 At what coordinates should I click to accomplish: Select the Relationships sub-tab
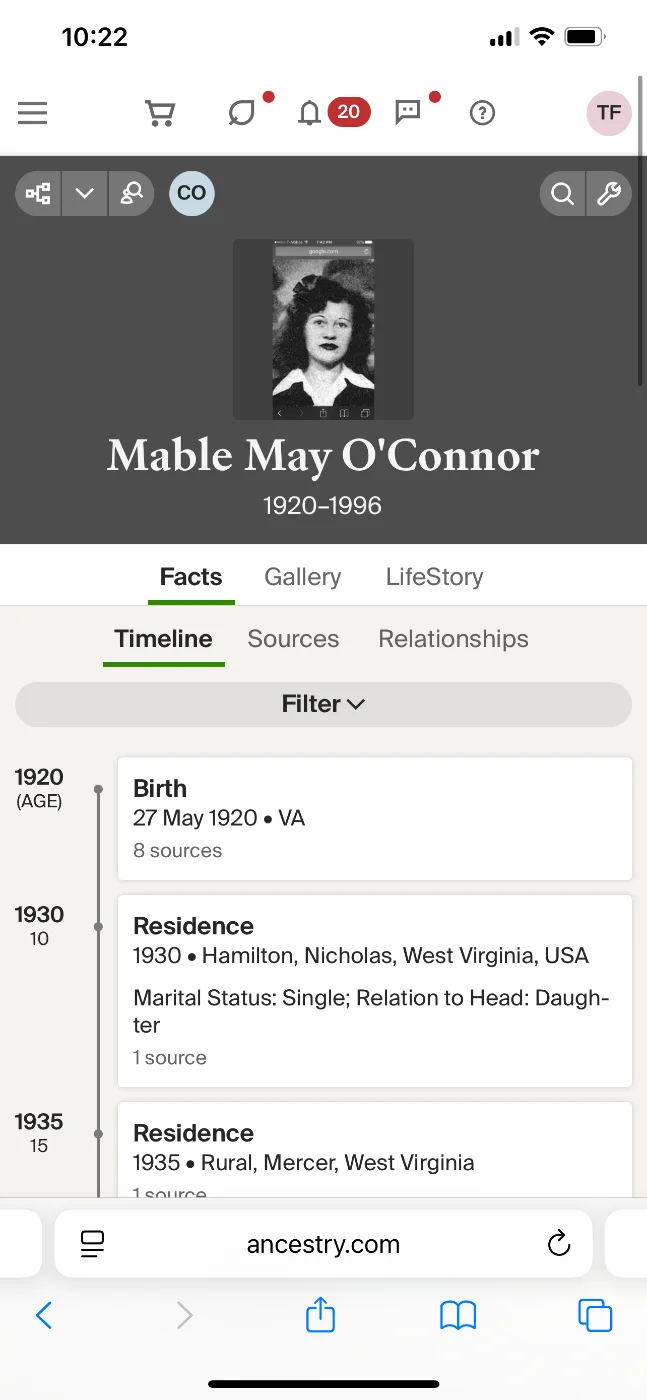coord(453,639)
